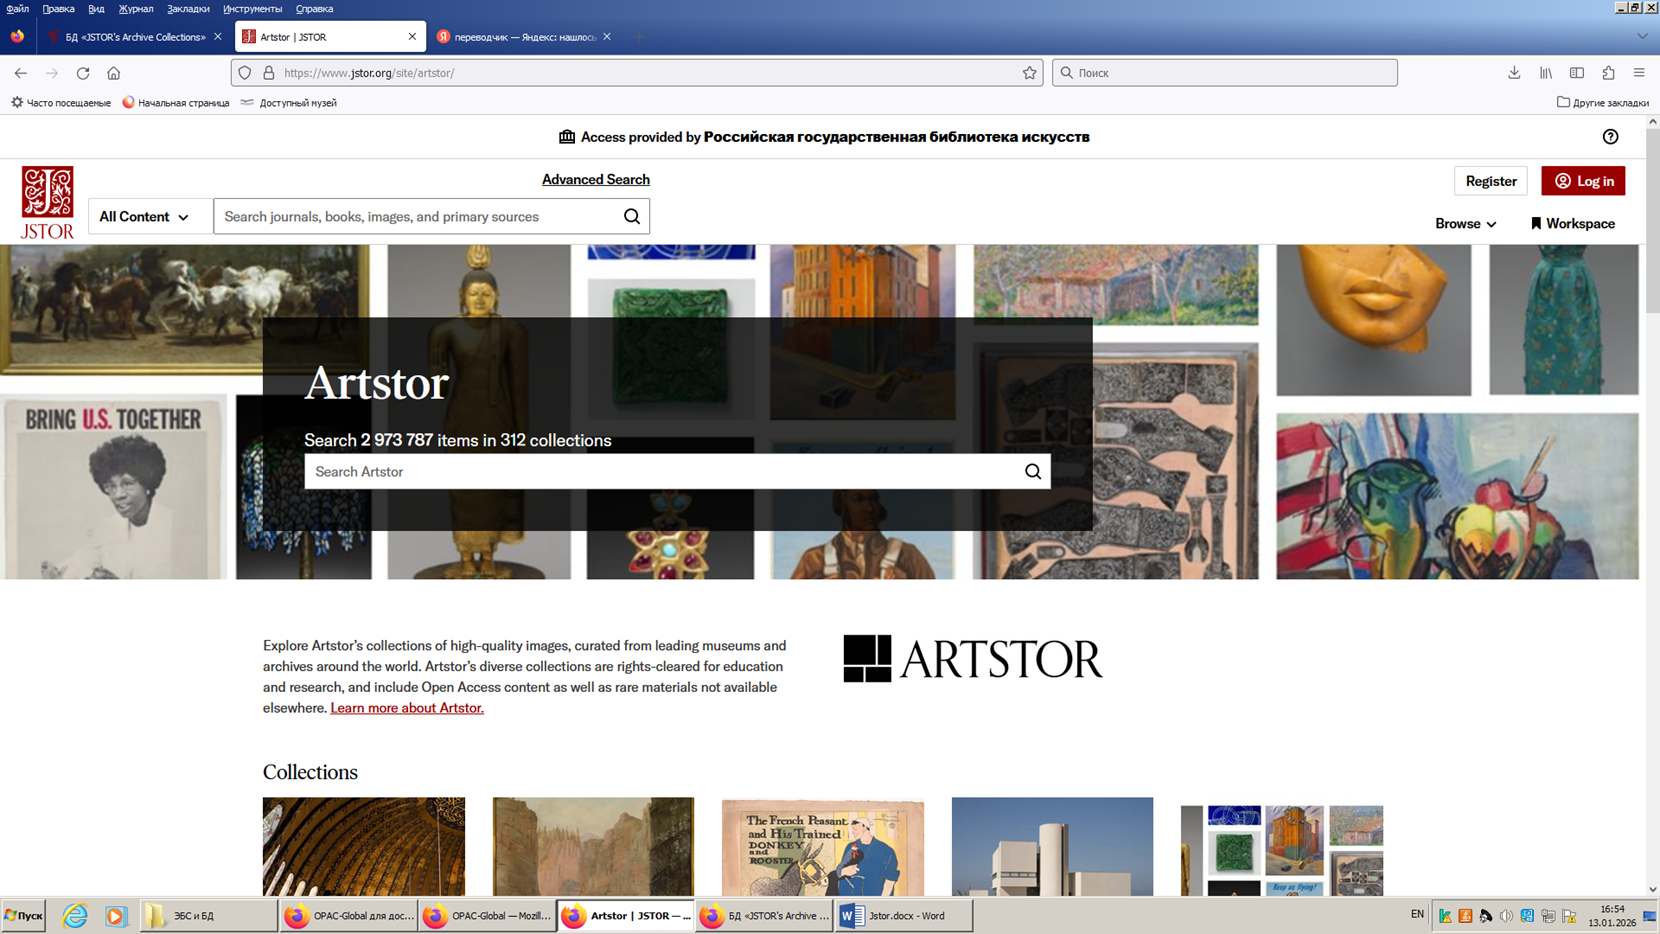The height and width of the screenshot is (934, 1660).
Task: Follow the Learn more about Artstor link
Action: click(x=407, y=708)
